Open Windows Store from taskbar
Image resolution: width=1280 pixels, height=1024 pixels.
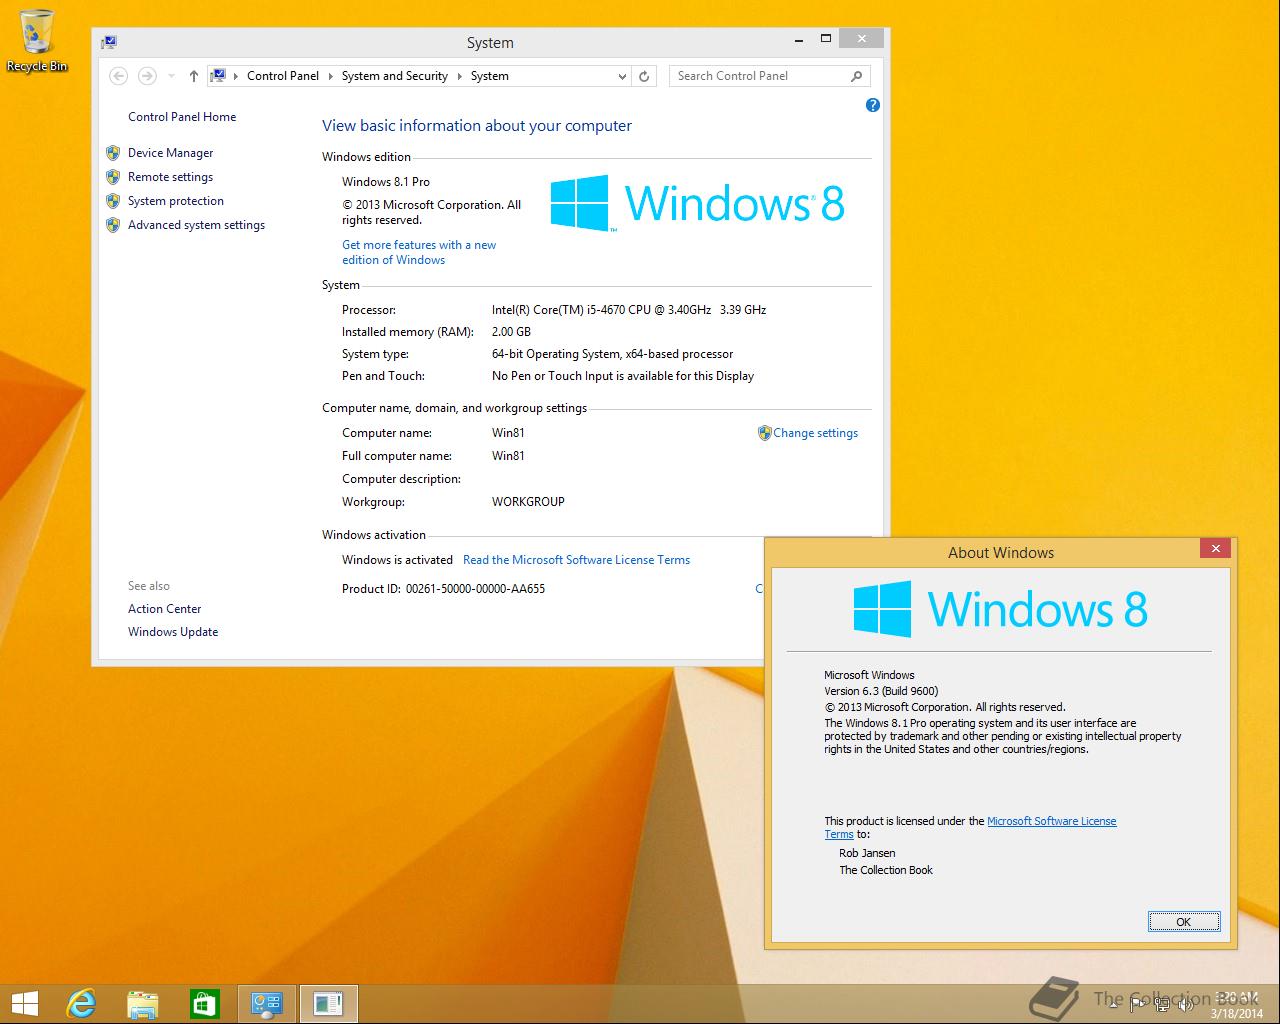(x=205, y=1004)
